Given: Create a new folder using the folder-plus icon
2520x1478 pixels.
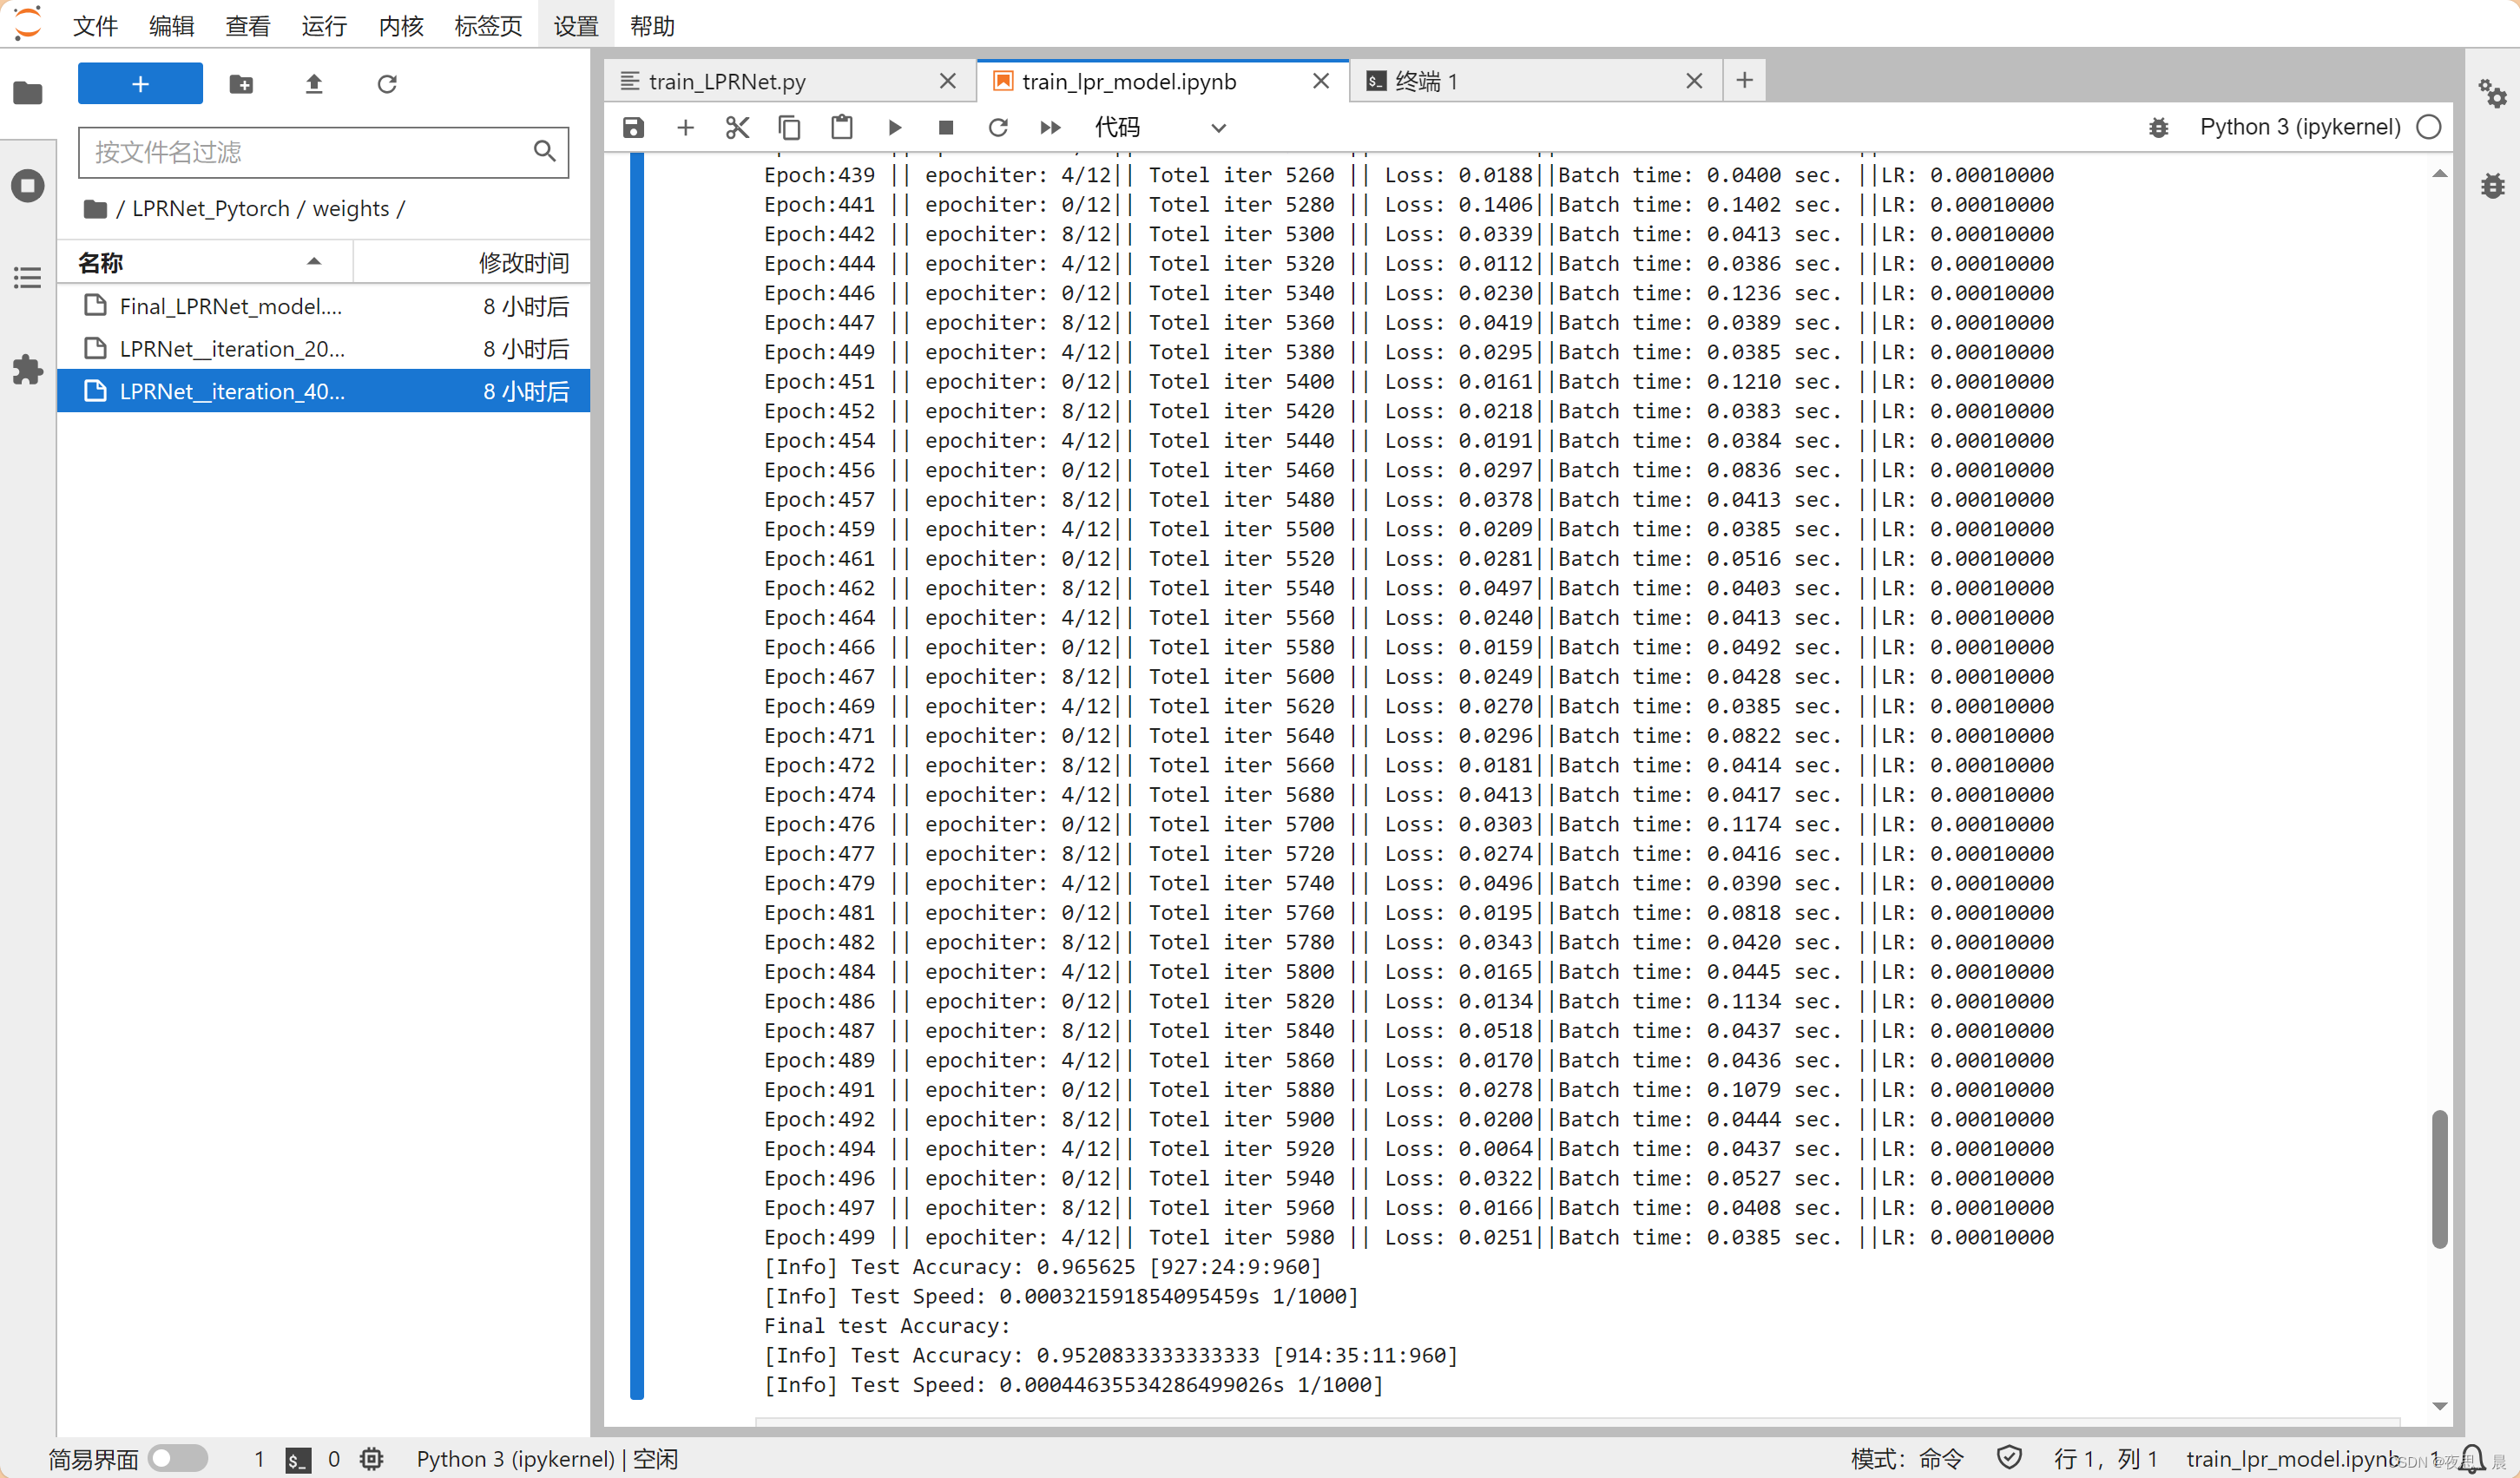Looking at the screenshot, I should (x=241, y=84).
